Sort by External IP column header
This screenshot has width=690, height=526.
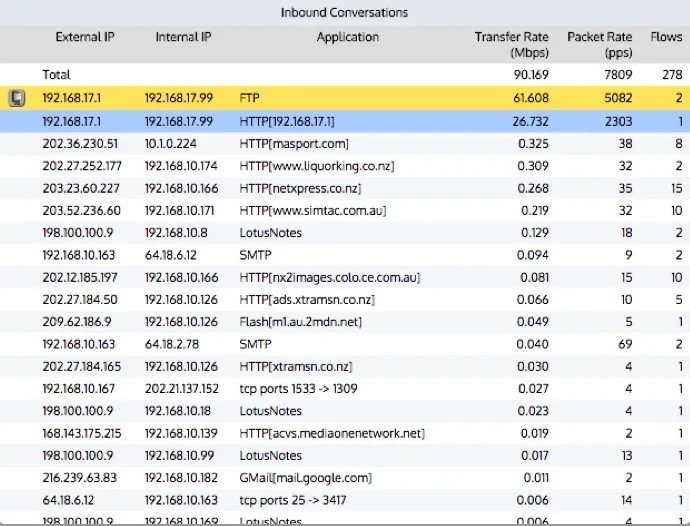85,37
